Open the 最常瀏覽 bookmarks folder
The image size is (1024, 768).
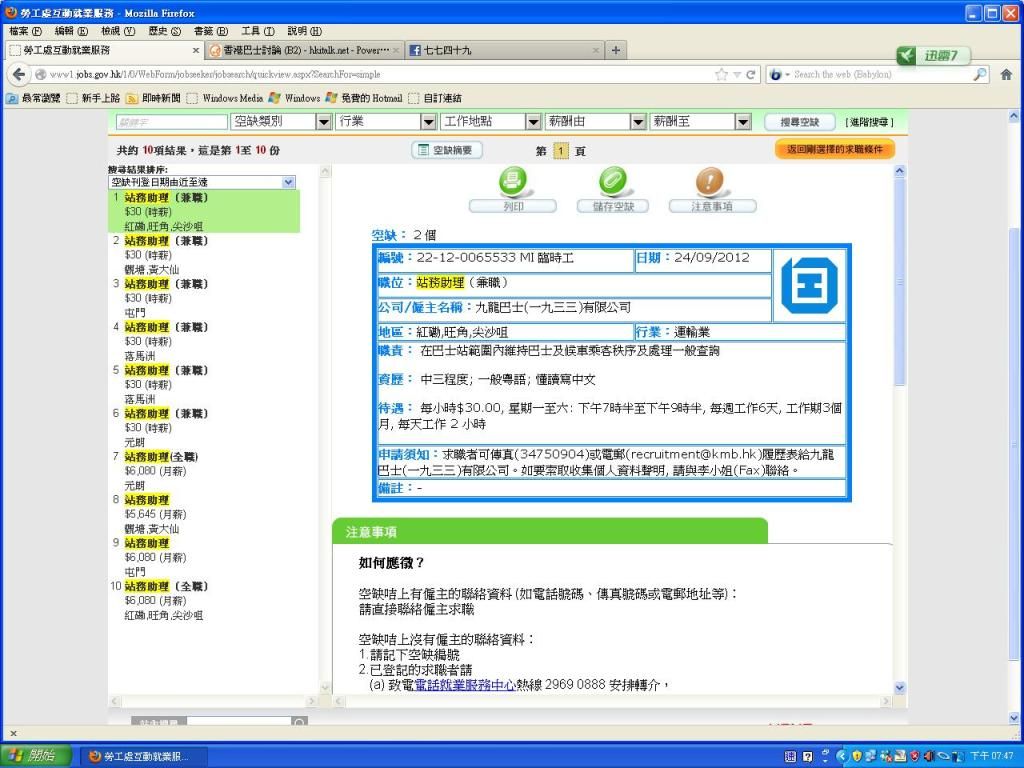coord(33,98)
